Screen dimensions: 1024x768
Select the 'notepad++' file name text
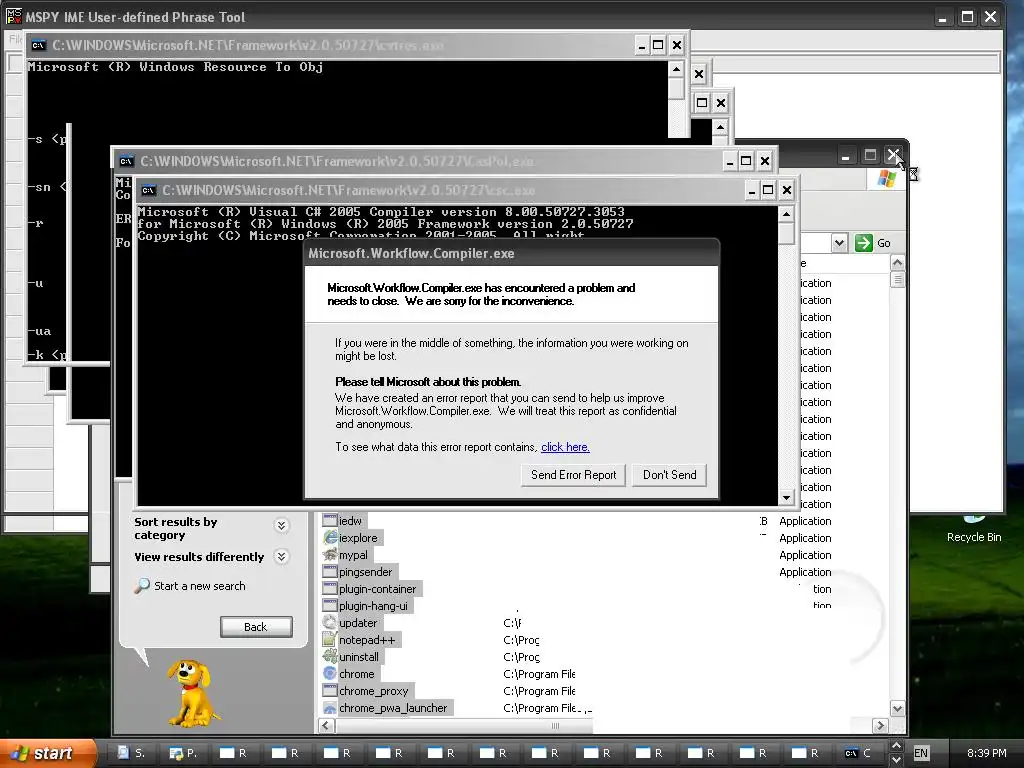(x=367, y=640)
